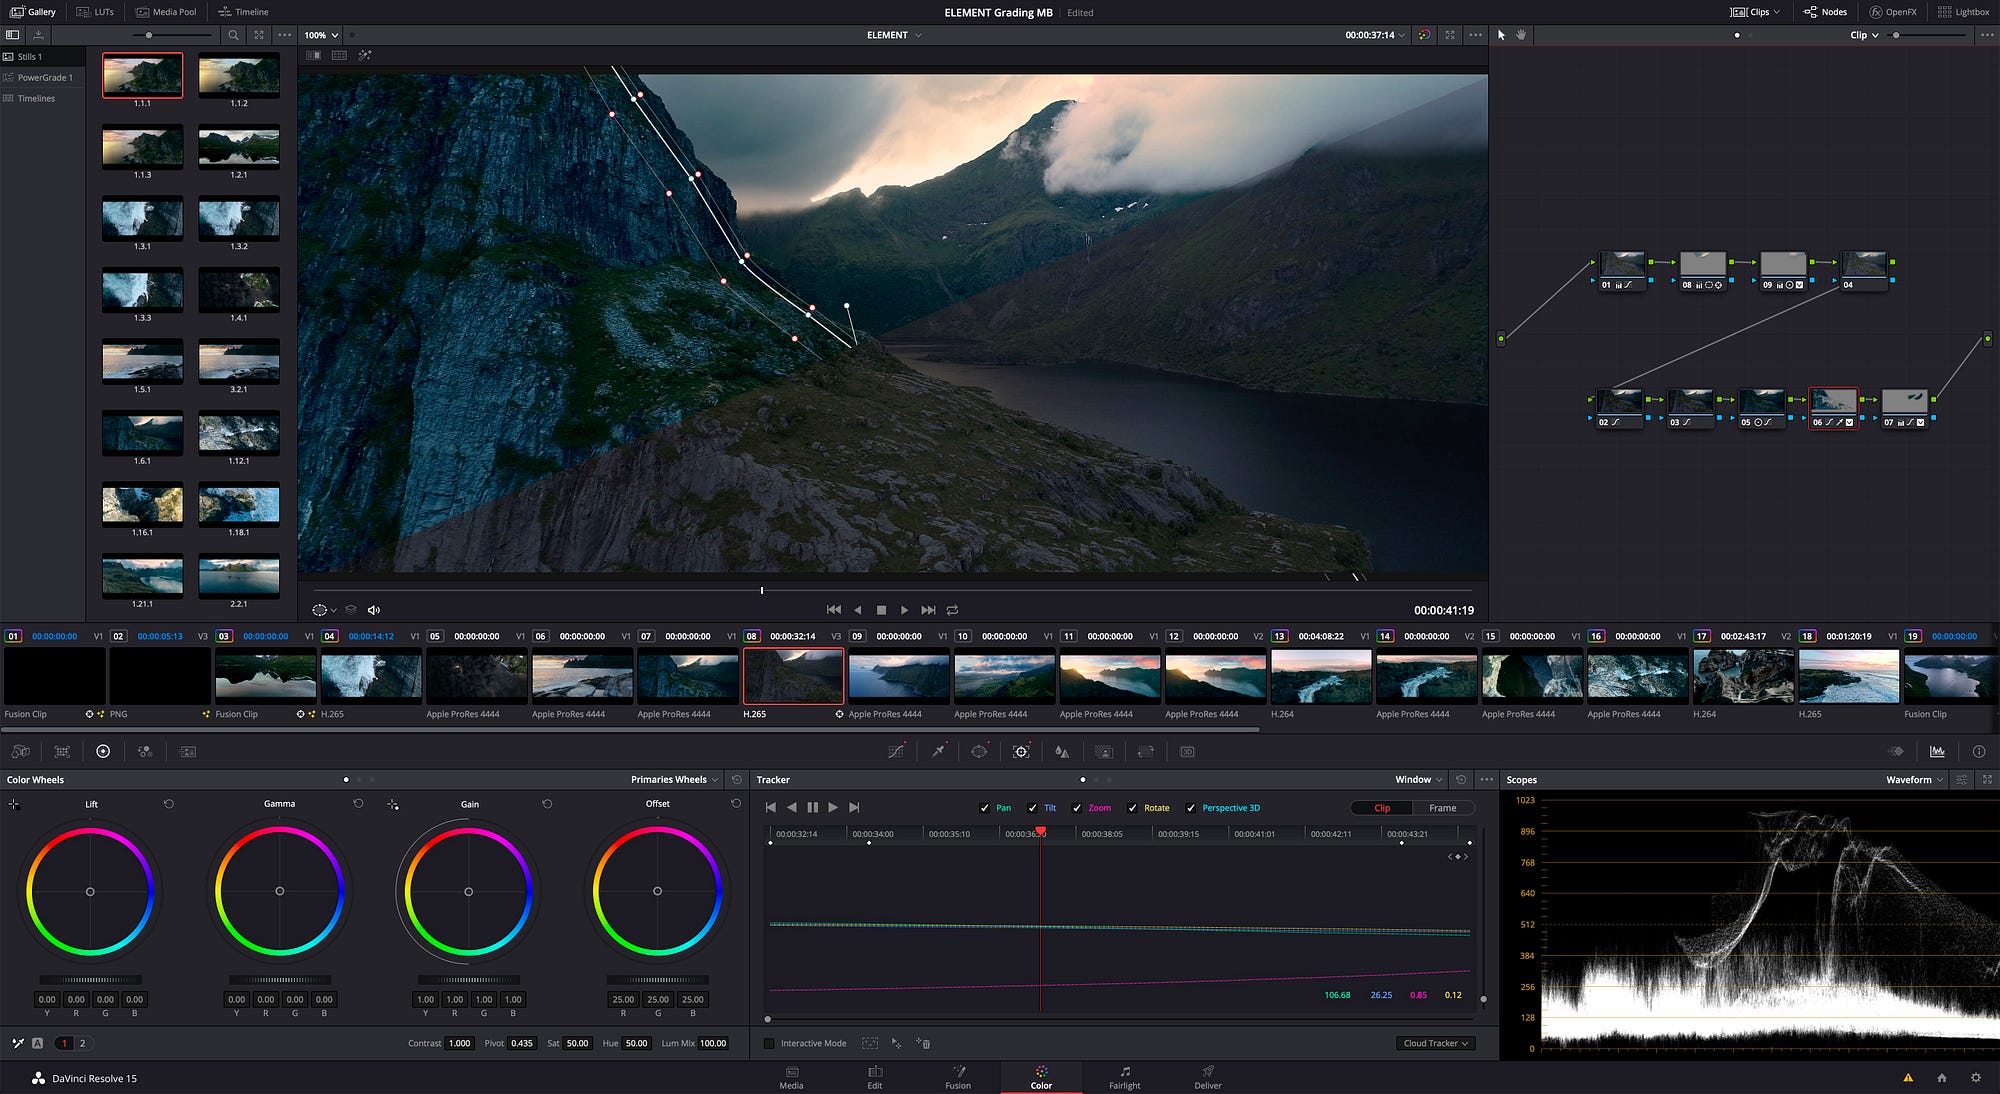Viewport: 2000px width, 1094px height.
Task: Select still thumbnail 1.3.1 in gallery
Action: [142, 218]
